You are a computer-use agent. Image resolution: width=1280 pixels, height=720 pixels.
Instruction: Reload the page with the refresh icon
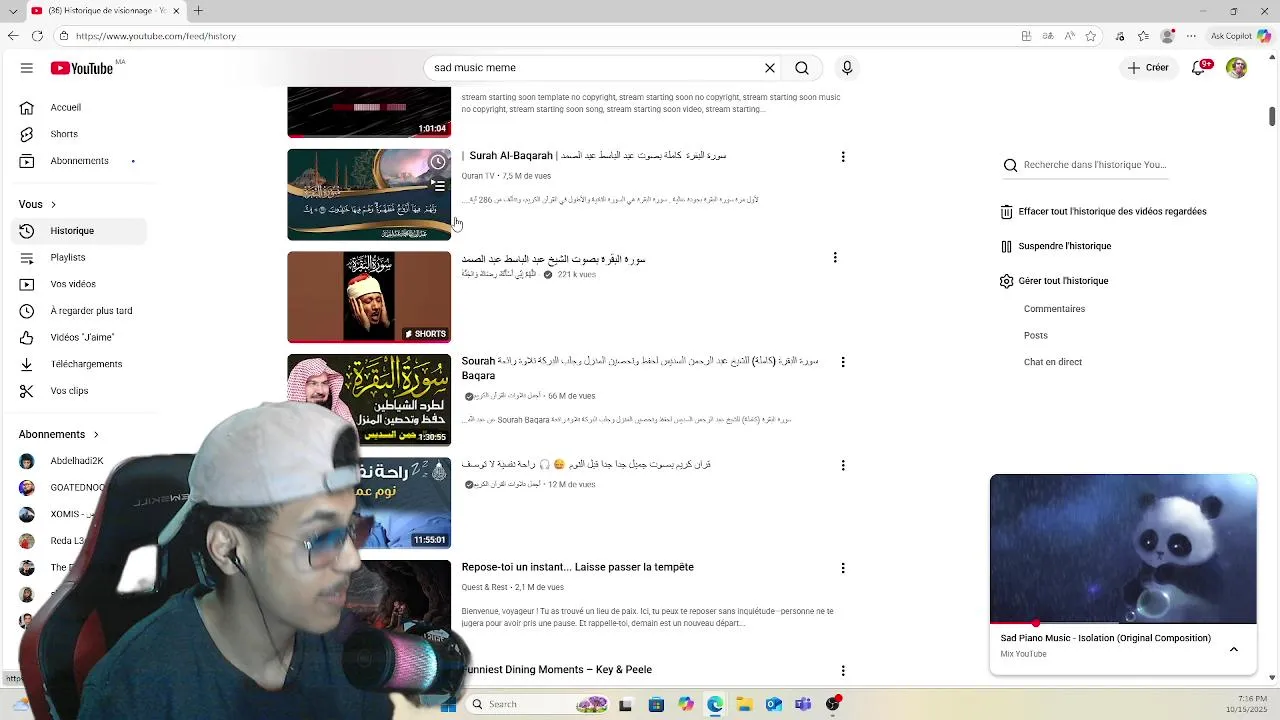(x=37, y=36)
